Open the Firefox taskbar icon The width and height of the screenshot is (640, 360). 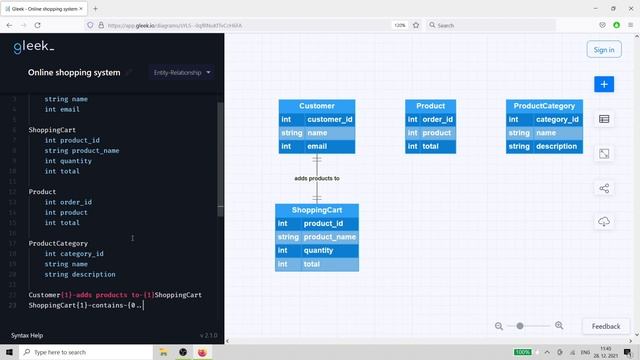202,352
